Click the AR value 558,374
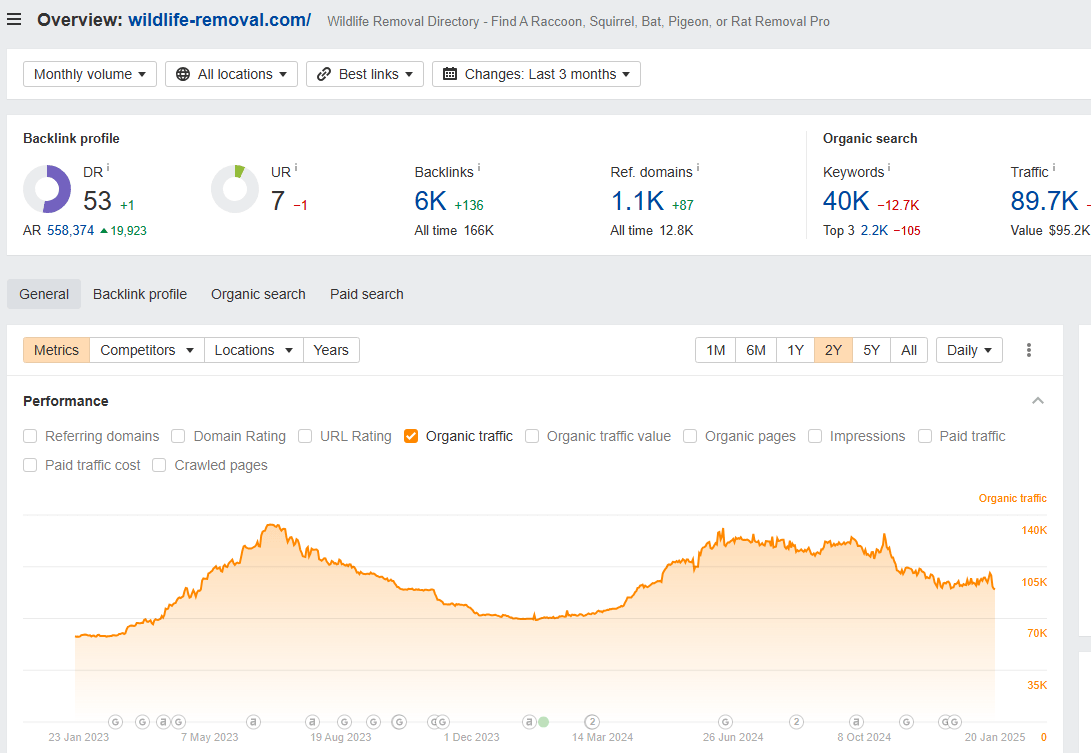1091x753 pixels. click(x=70, y=230)
